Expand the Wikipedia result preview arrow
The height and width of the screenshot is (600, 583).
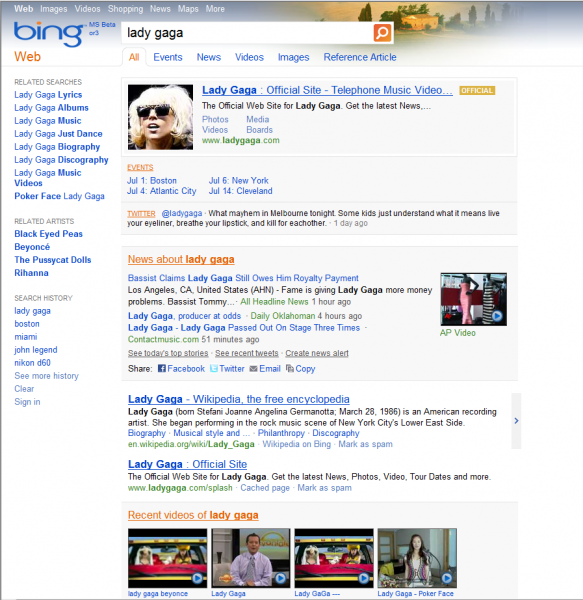[x=516, y=421]
